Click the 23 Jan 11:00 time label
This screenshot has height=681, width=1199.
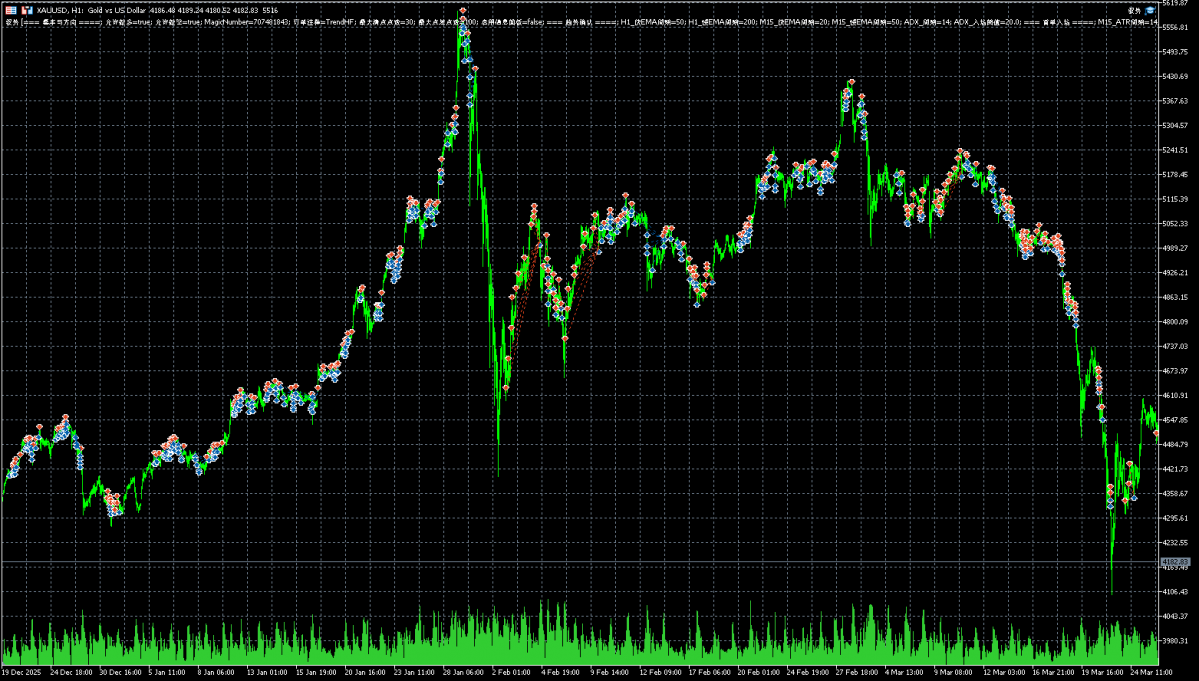[413, 673]
